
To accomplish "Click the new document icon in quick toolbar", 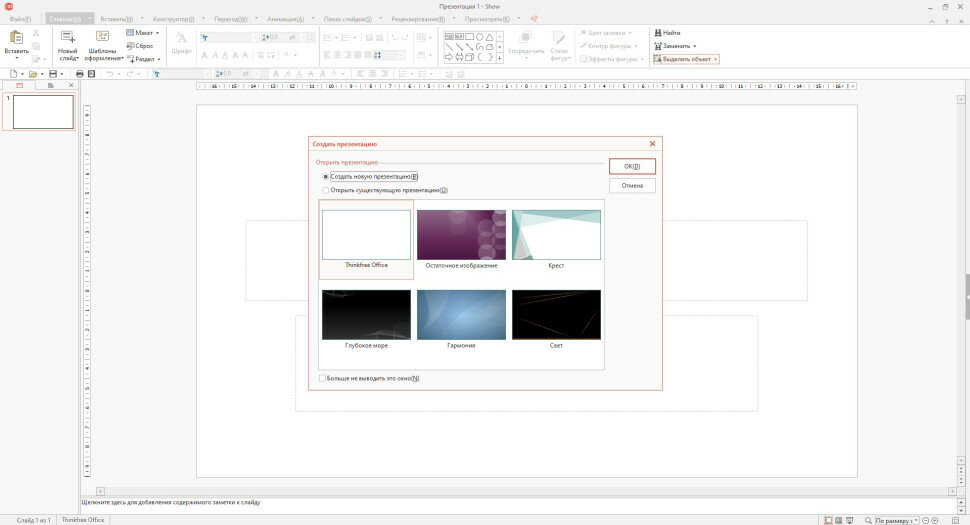I will pos(13,74).
